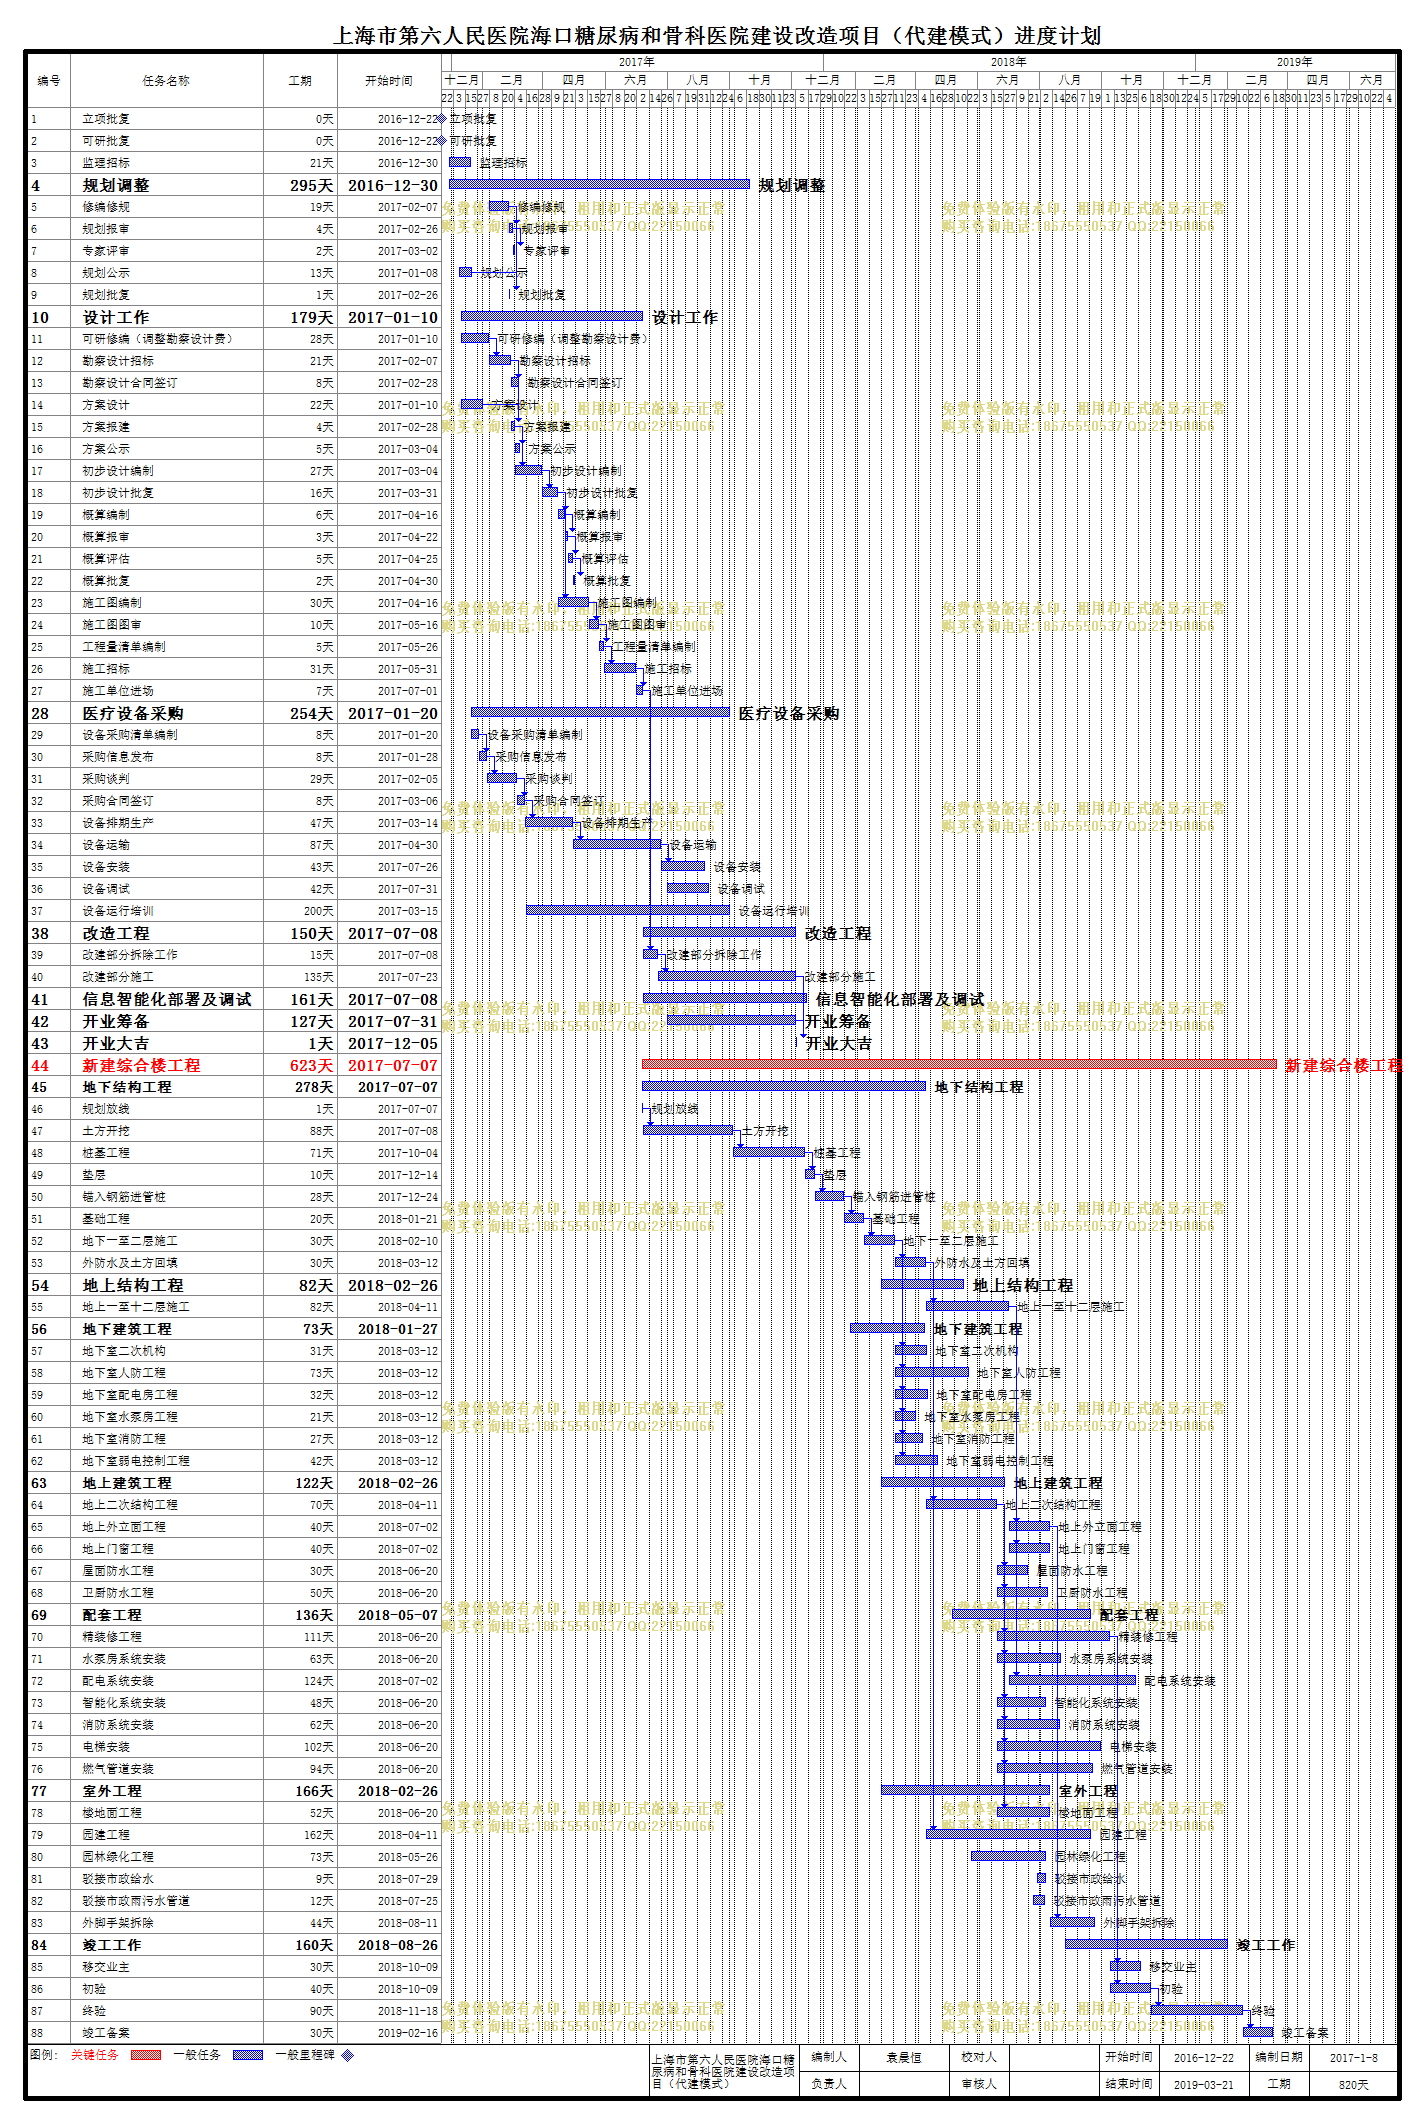The height and width of the screenshot is (2122, 1423).
Task: Click the 2018年 timeline year header
Action: (1008, 62)
